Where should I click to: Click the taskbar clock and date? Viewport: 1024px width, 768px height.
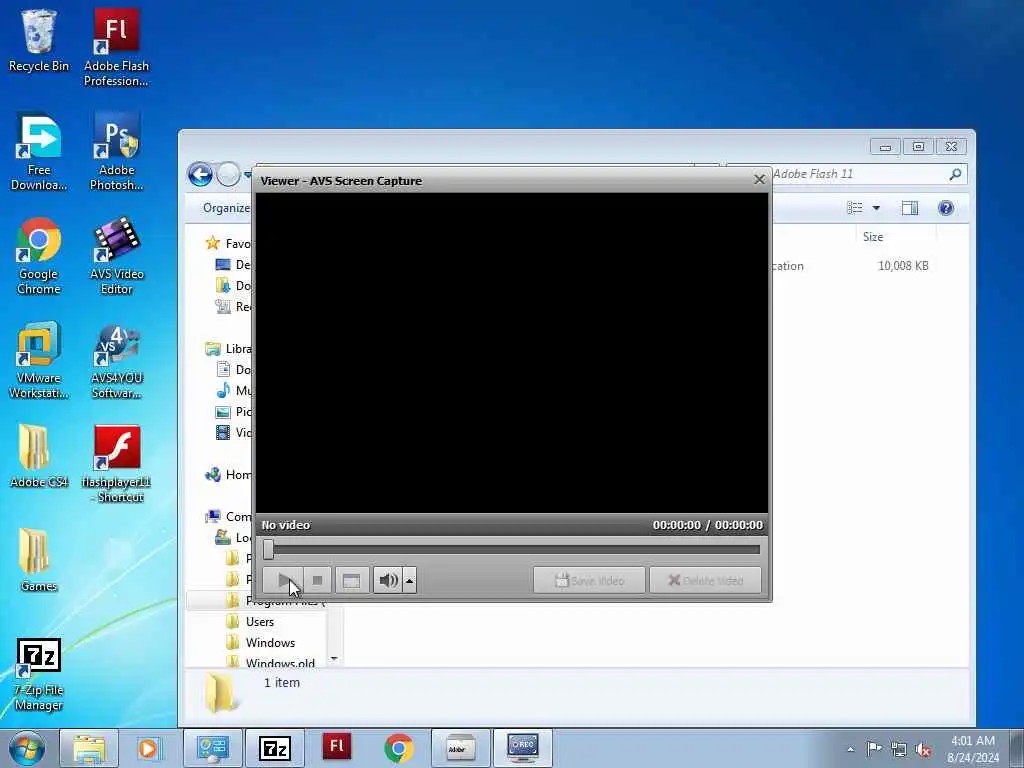pos(973,749)
